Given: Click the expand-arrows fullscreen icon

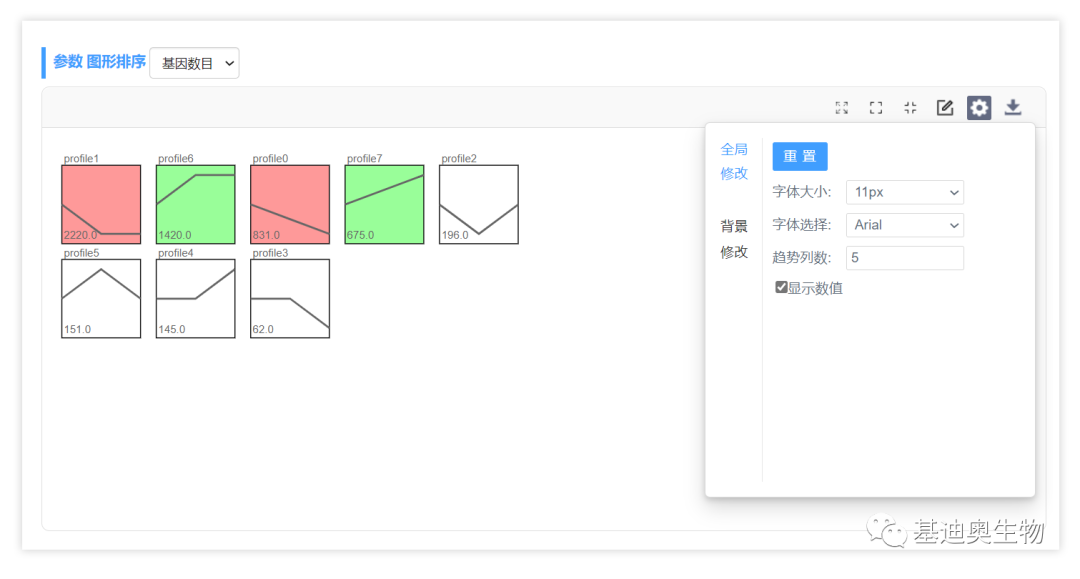Looking at the screenshot, I should coord(842,107).
